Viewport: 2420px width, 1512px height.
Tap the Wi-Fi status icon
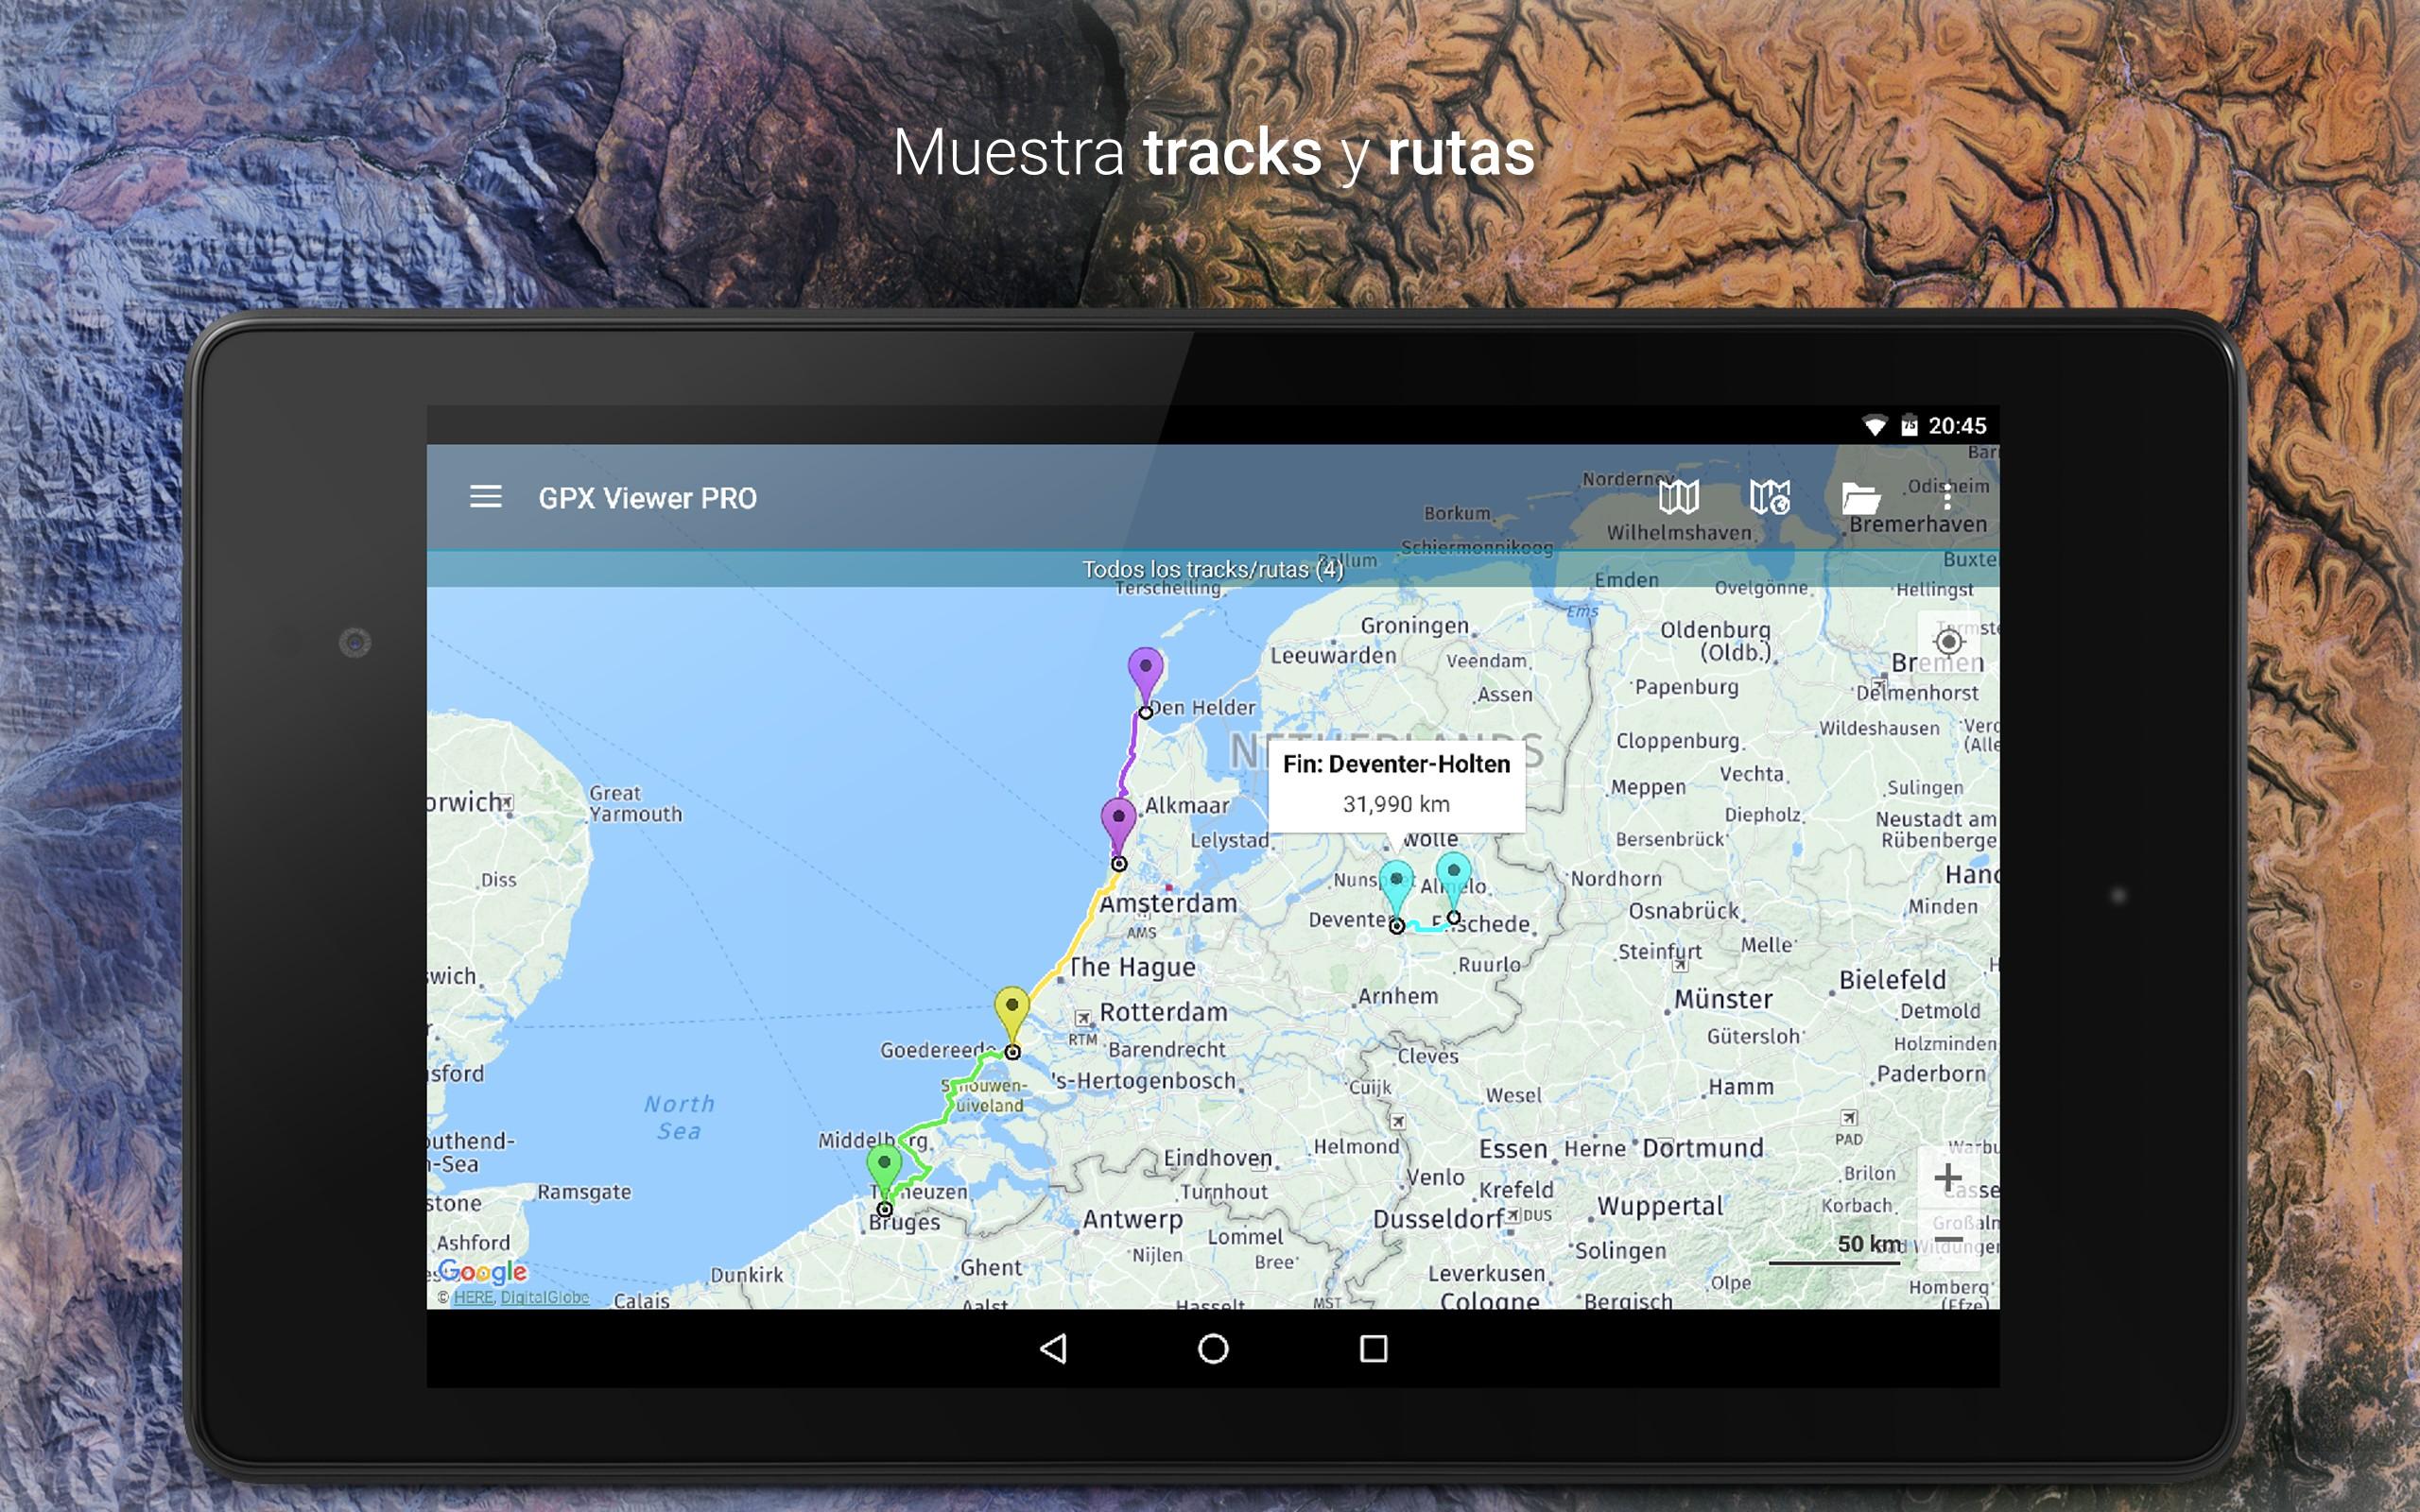pyautogui.click(x=1875, y=426)
